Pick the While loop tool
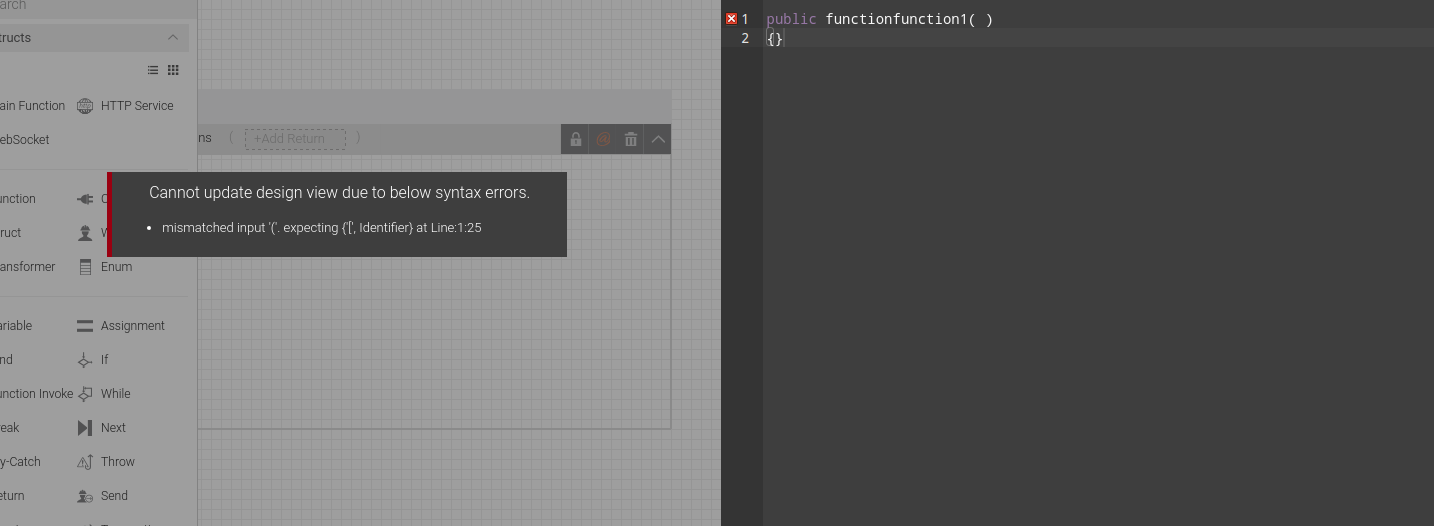1434x526 pixels. coord(104,394)
